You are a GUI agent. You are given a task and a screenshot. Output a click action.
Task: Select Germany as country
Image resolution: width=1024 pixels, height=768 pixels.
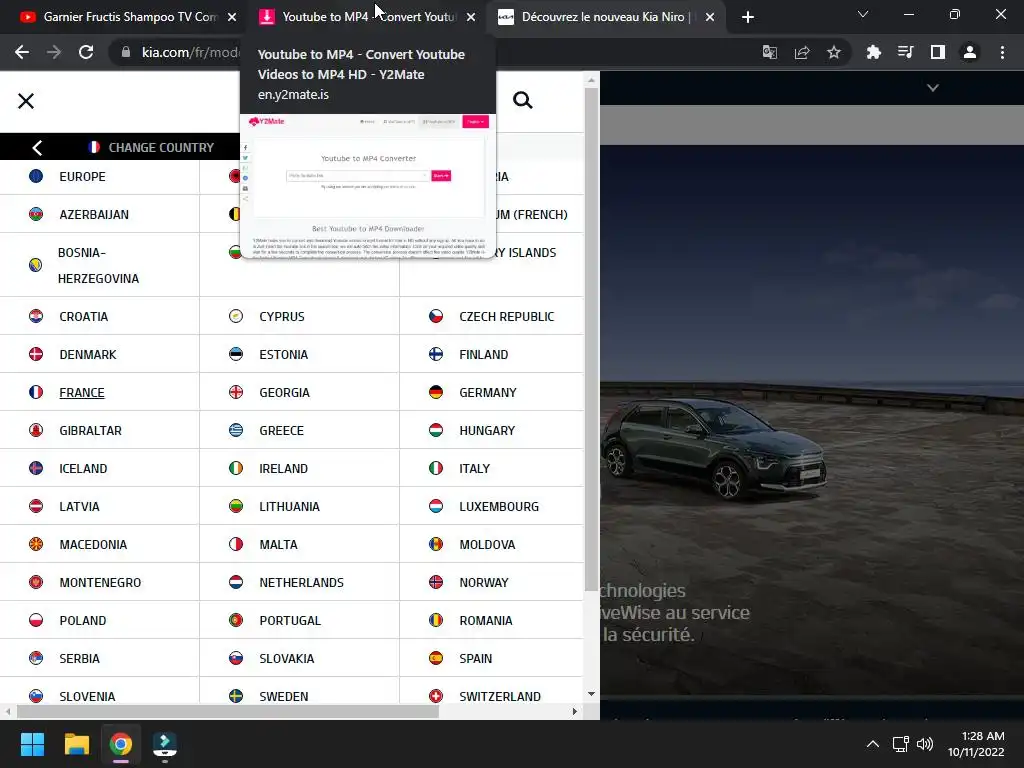(487, 392)
